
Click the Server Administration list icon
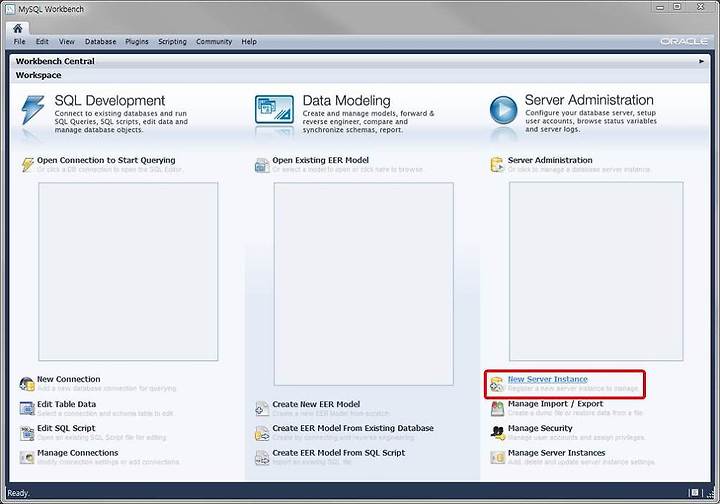pos(497,164)
